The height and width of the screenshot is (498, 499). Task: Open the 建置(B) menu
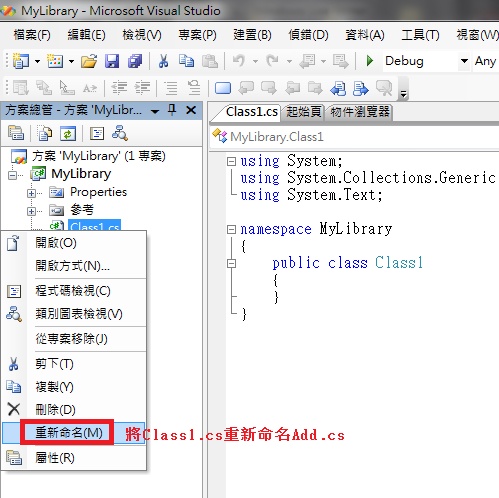[252, 35]
